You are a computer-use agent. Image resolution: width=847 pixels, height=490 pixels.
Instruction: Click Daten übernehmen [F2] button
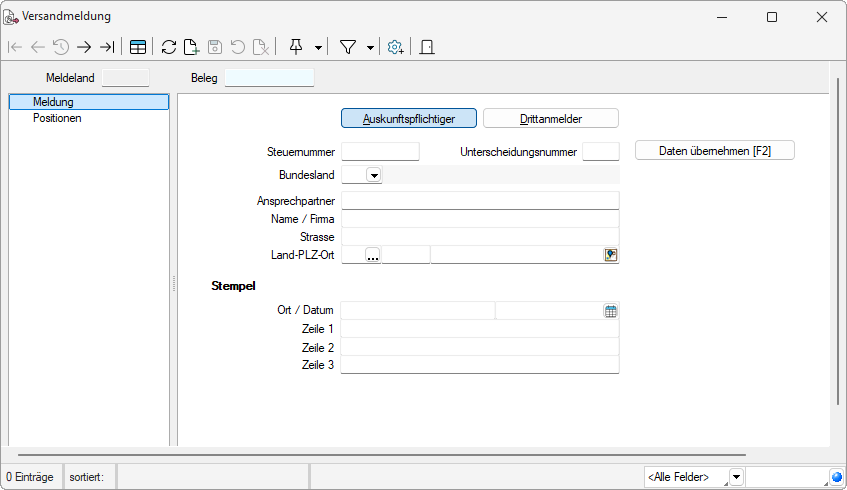tap(714, 151)
